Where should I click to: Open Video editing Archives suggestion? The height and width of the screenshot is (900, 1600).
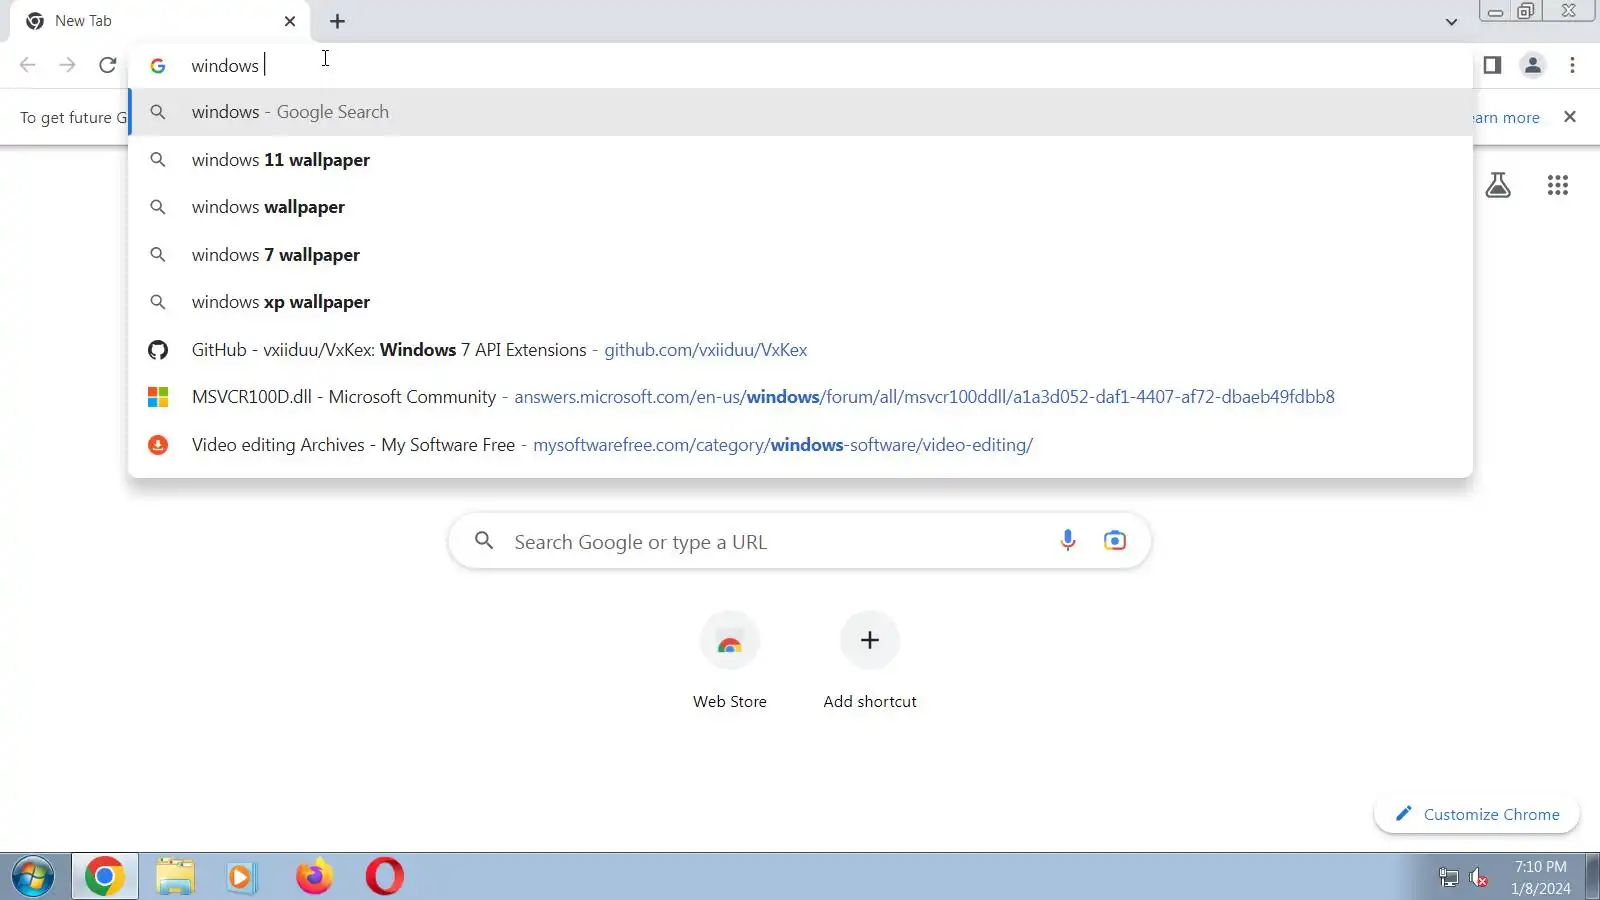(x=800, y=445)
